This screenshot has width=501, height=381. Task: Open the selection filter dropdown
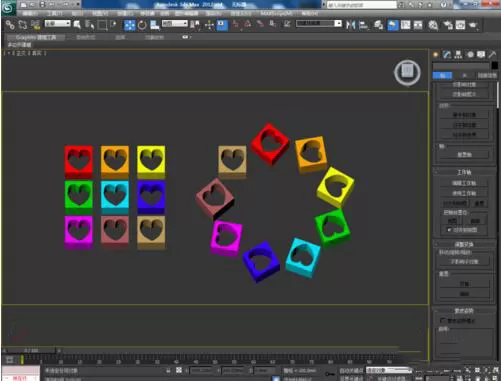click(x=58, y=23)
